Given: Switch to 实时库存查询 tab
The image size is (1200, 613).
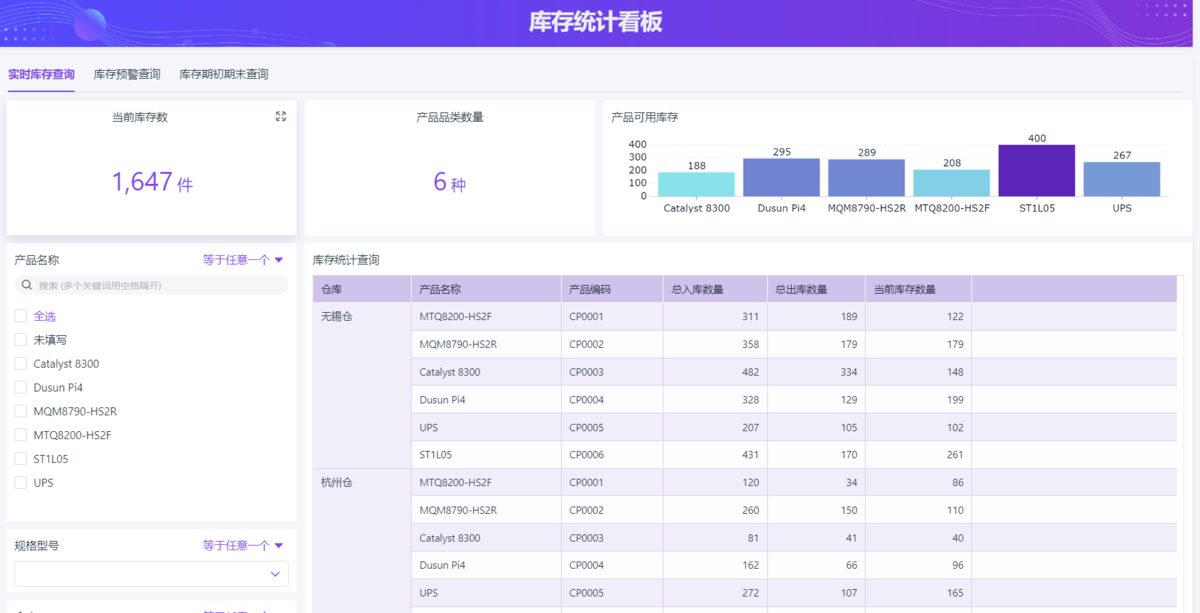Looking at the screenshot, I should tap(41, 75).
